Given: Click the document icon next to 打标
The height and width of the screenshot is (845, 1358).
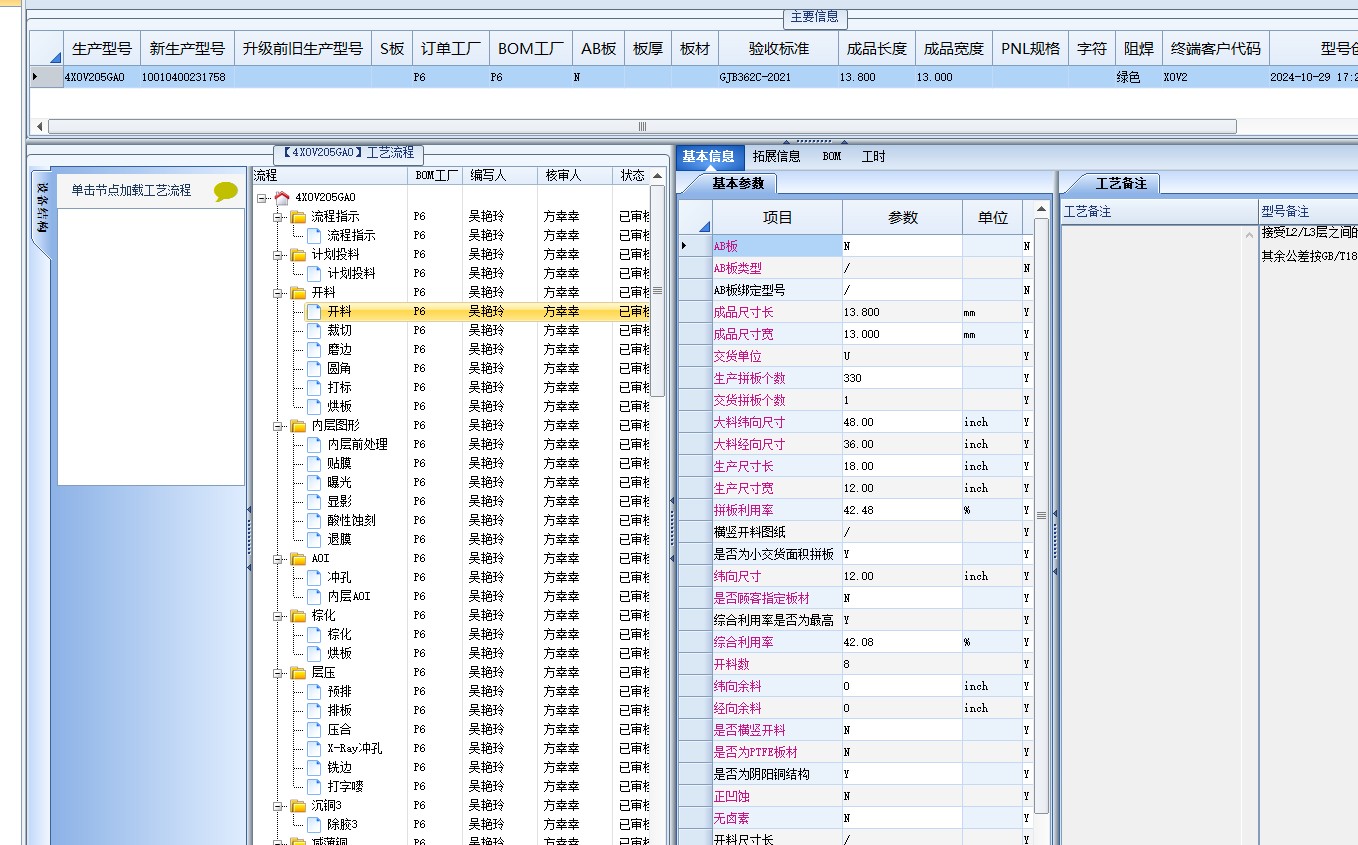Looking at the screenshot, I should point(314,387).
